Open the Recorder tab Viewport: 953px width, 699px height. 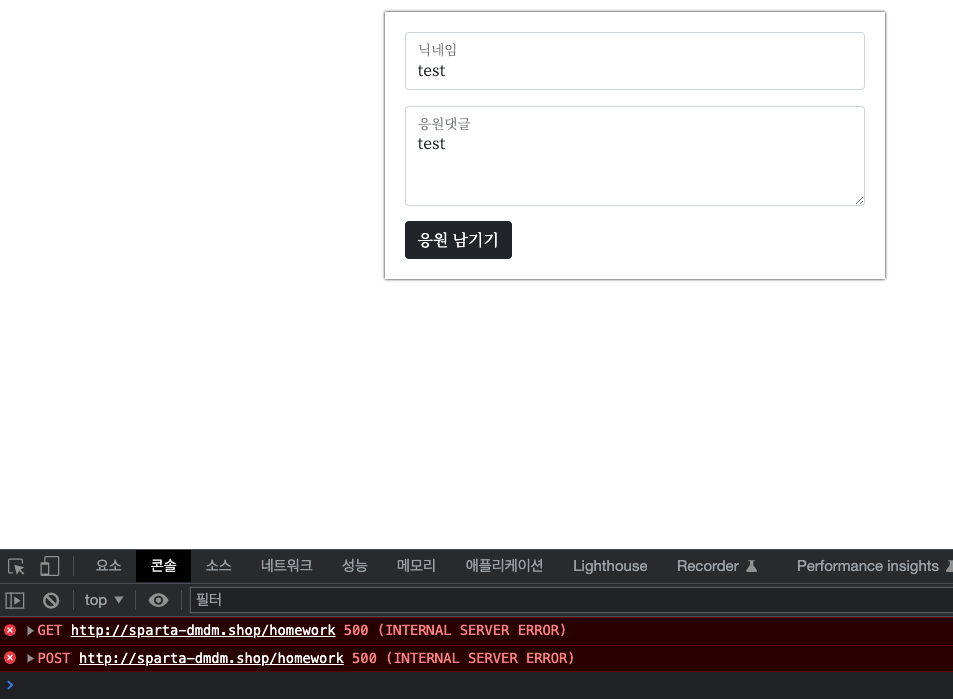[x=717, y=566]
